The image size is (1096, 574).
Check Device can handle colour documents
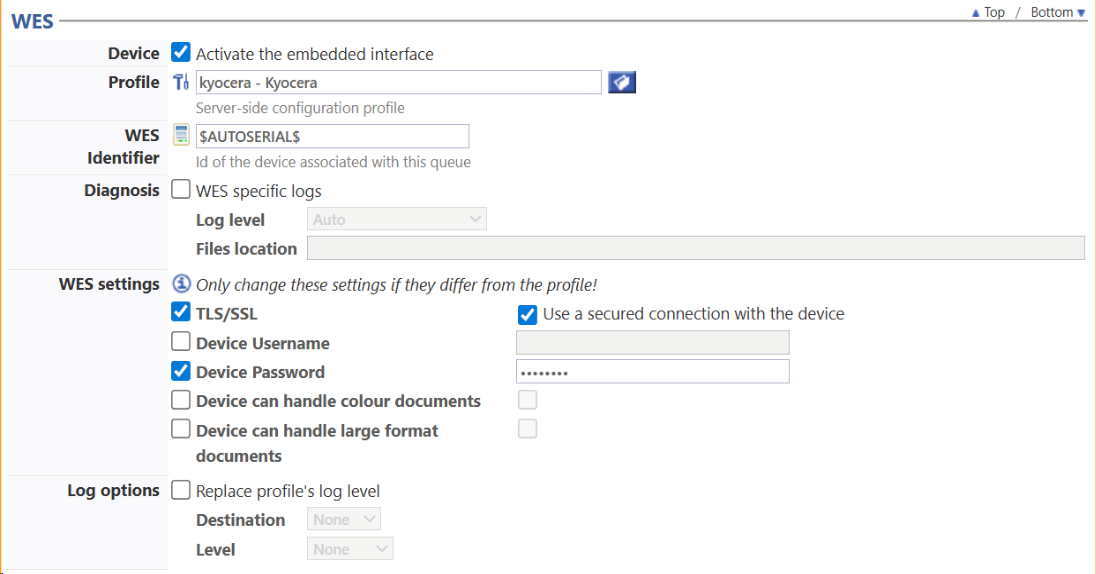point(181,400)
